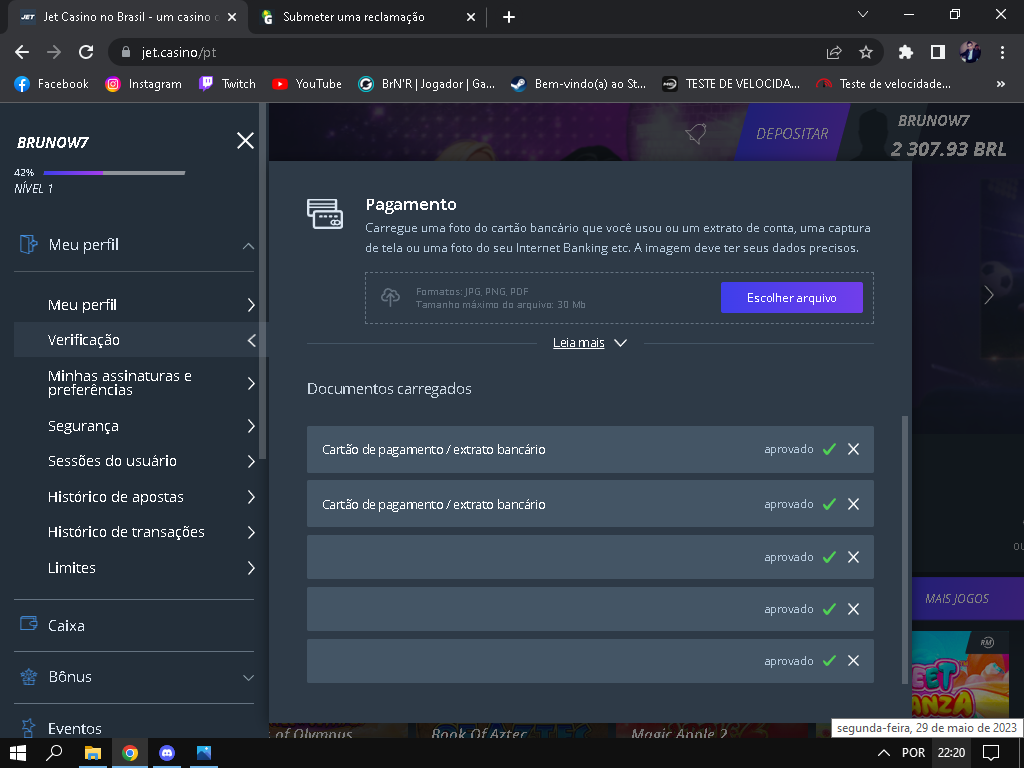Click the Caixa wallet icon
This screenshot has height=768, width=1024.
[x=29, y=624]
